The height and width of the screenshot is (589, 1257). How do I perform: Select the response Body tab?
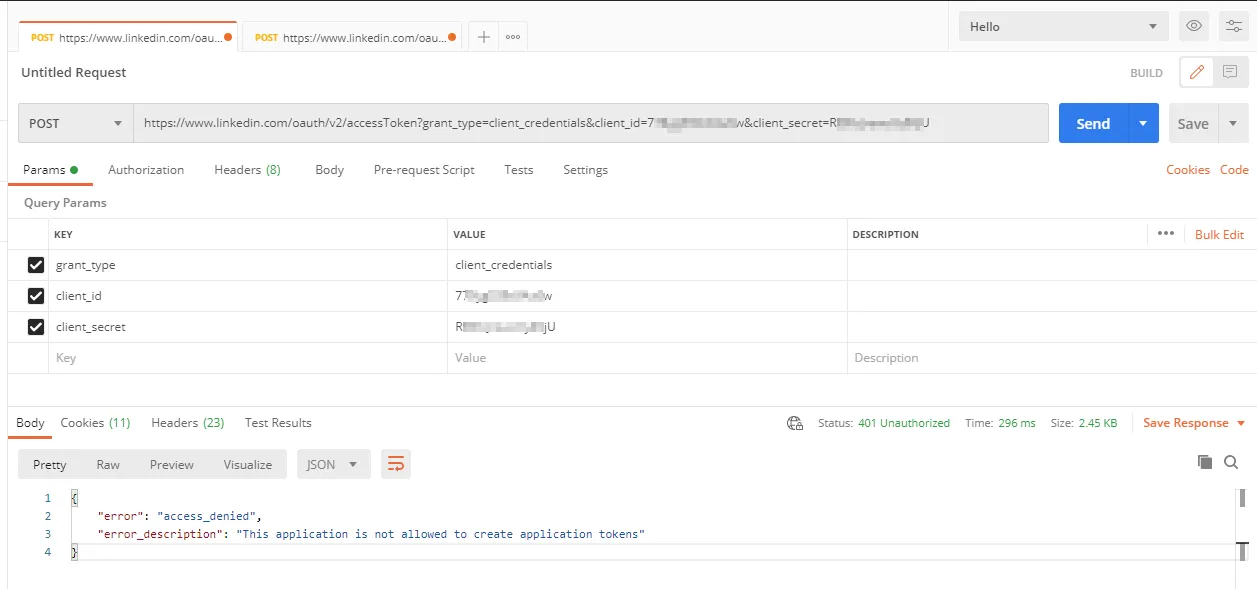click(30, 423)
